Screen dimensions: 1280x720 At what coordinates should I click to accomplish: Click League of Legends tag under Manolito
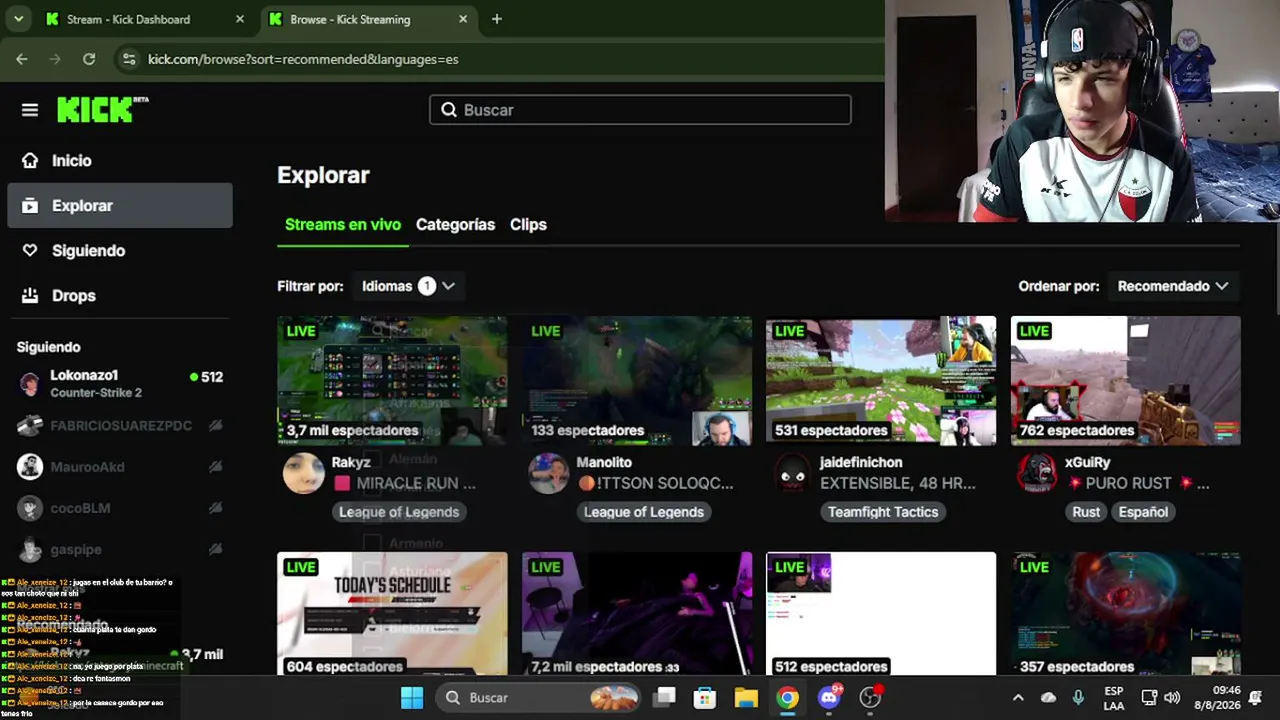tap(644, 512)
